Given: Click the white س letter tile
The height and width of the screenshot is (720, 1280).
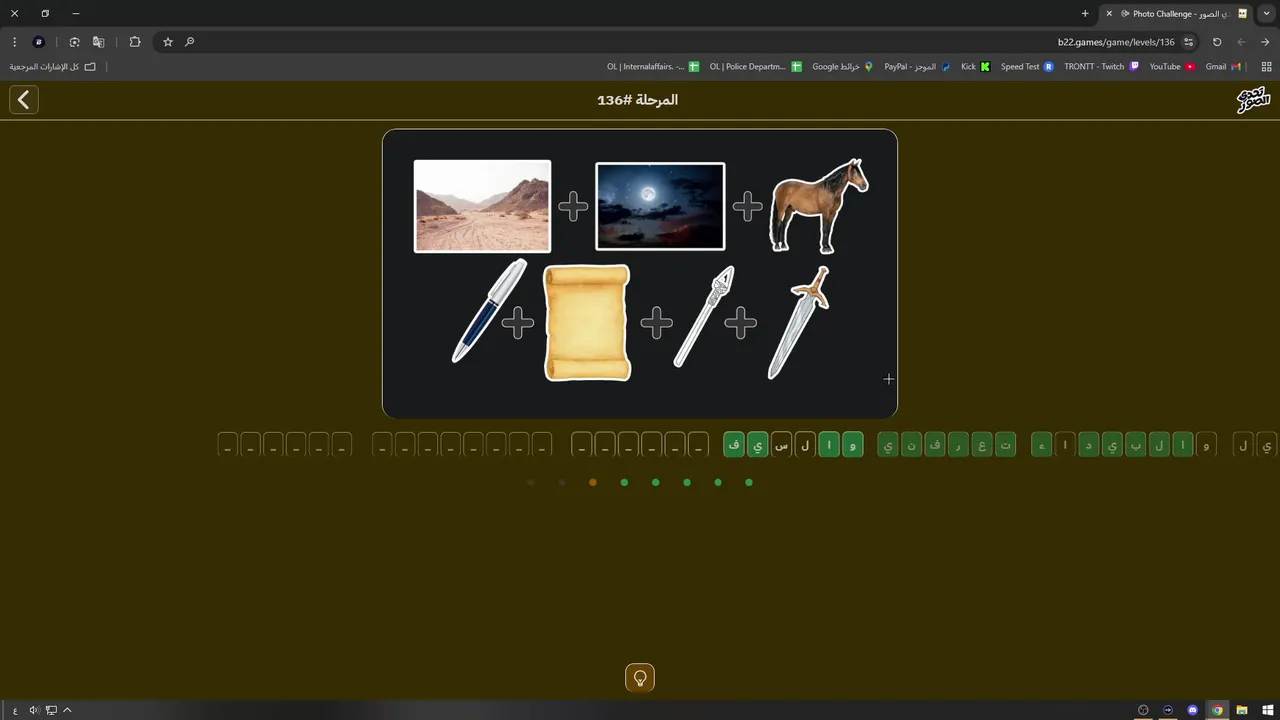Looking at the screenshot, I should click(x=782, y=445).
